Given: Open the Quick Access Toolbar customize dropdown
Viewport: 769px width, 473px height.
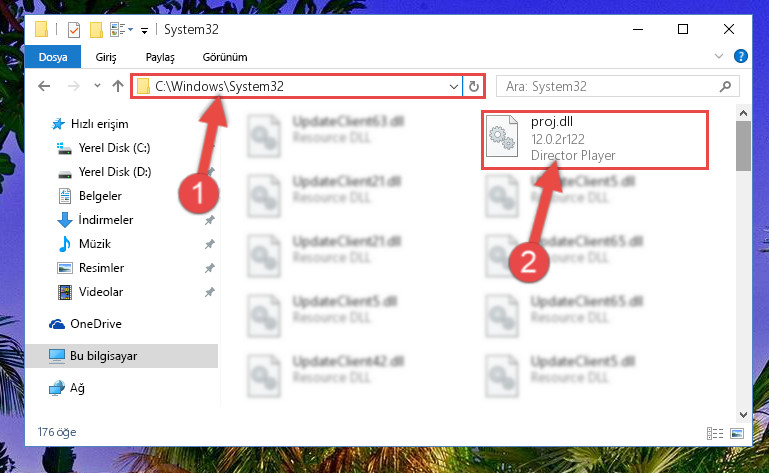Looking at the screenshot, I should click(x=144, y=31).
